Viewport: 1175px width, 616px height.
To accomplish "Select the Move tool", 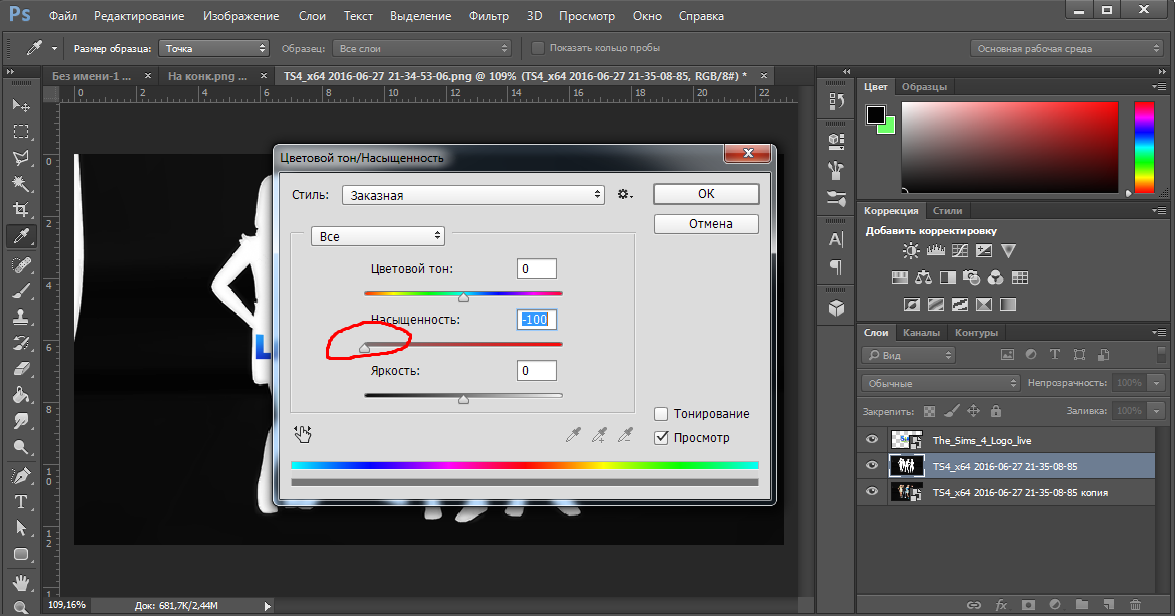I will point(21,105).
